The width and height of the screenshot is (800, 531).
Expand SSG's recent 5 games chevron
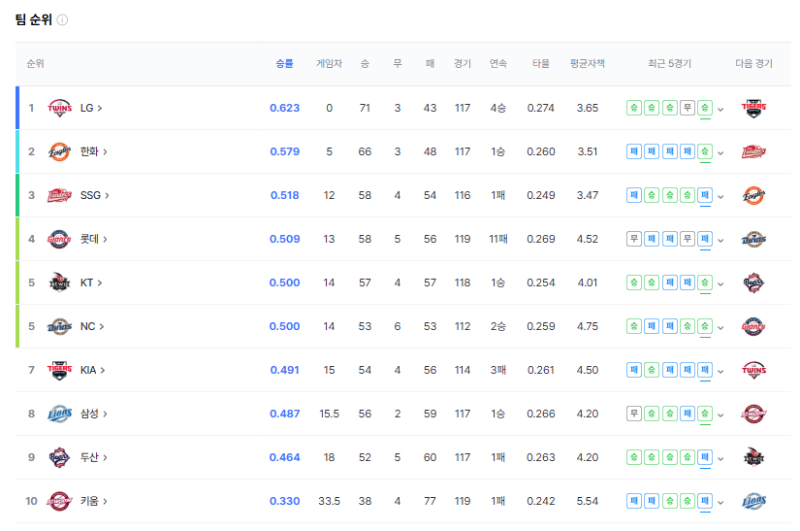[x=720, y=196]
